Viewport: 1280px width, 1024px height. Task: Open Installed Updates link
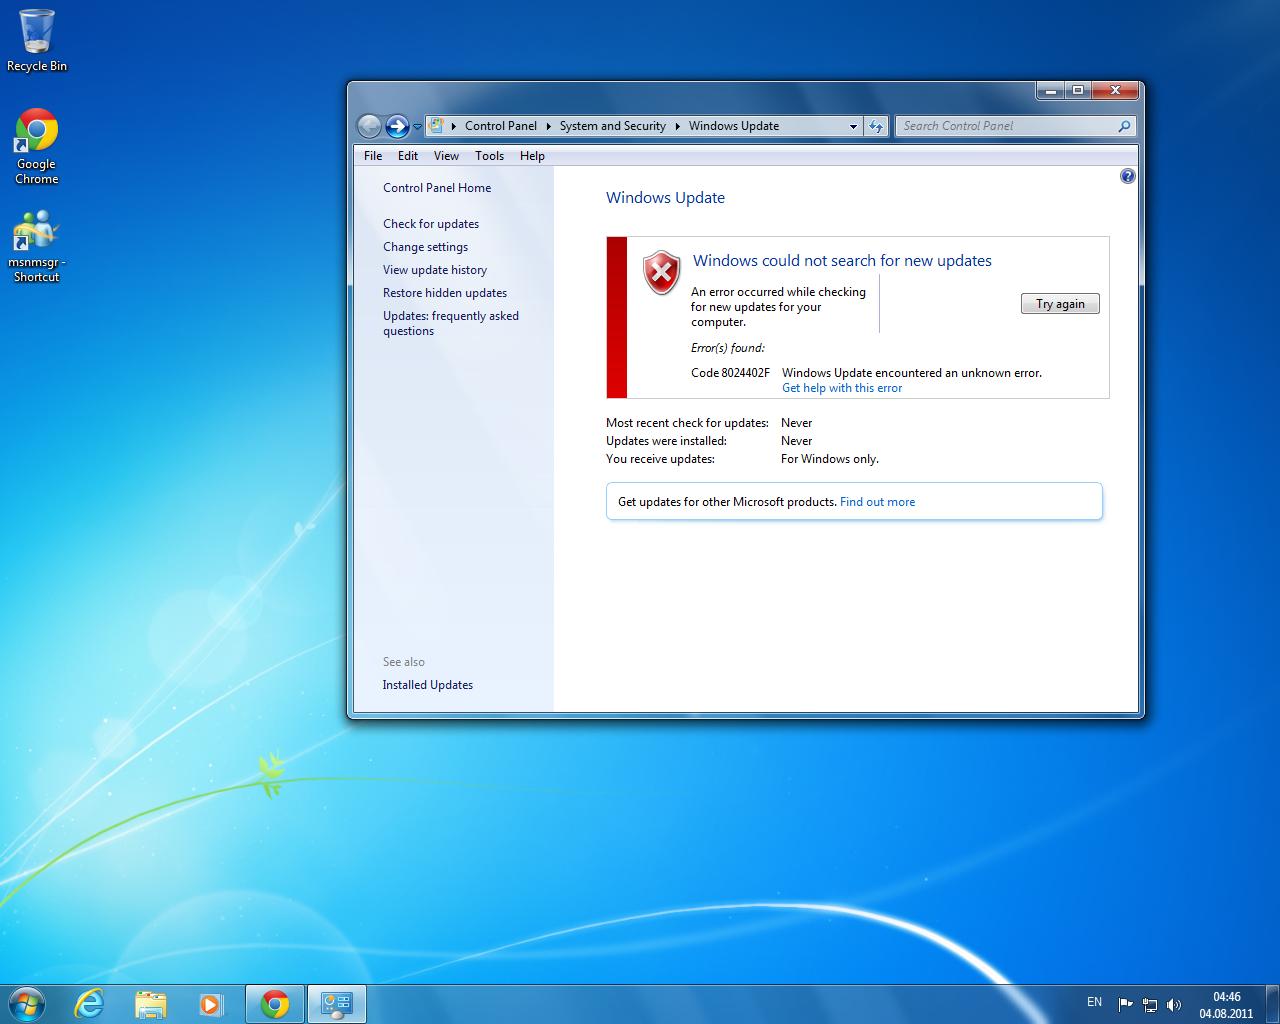click(x=428, y=685)
